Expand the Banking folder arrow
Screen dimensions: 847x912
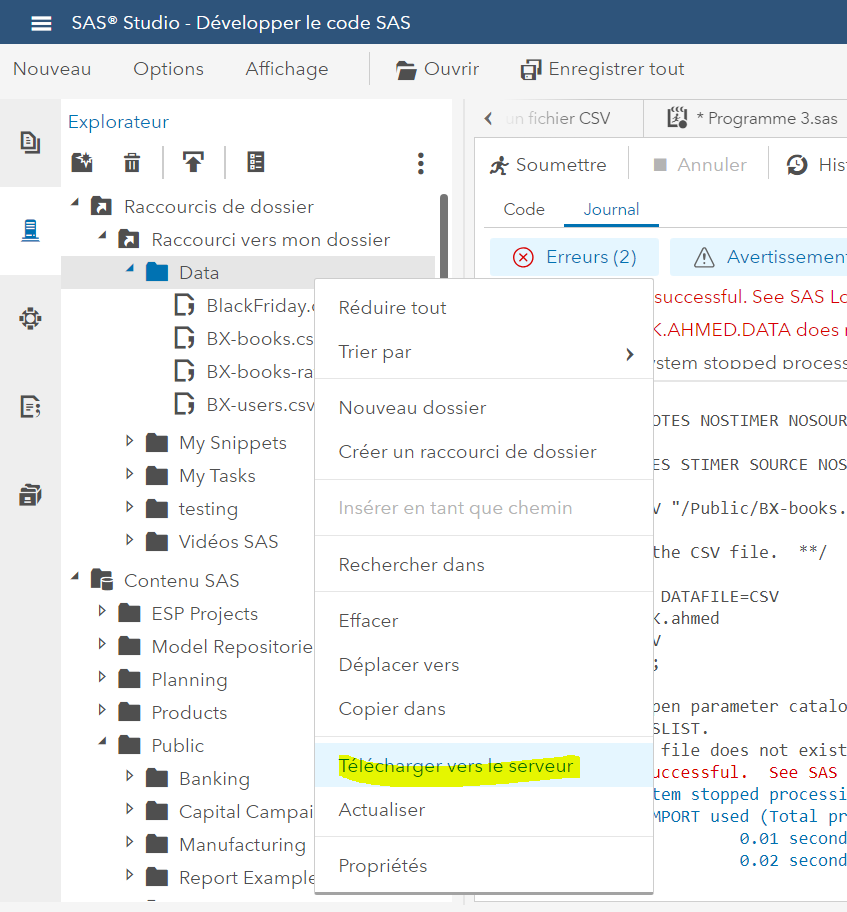(x=130, y=775)
